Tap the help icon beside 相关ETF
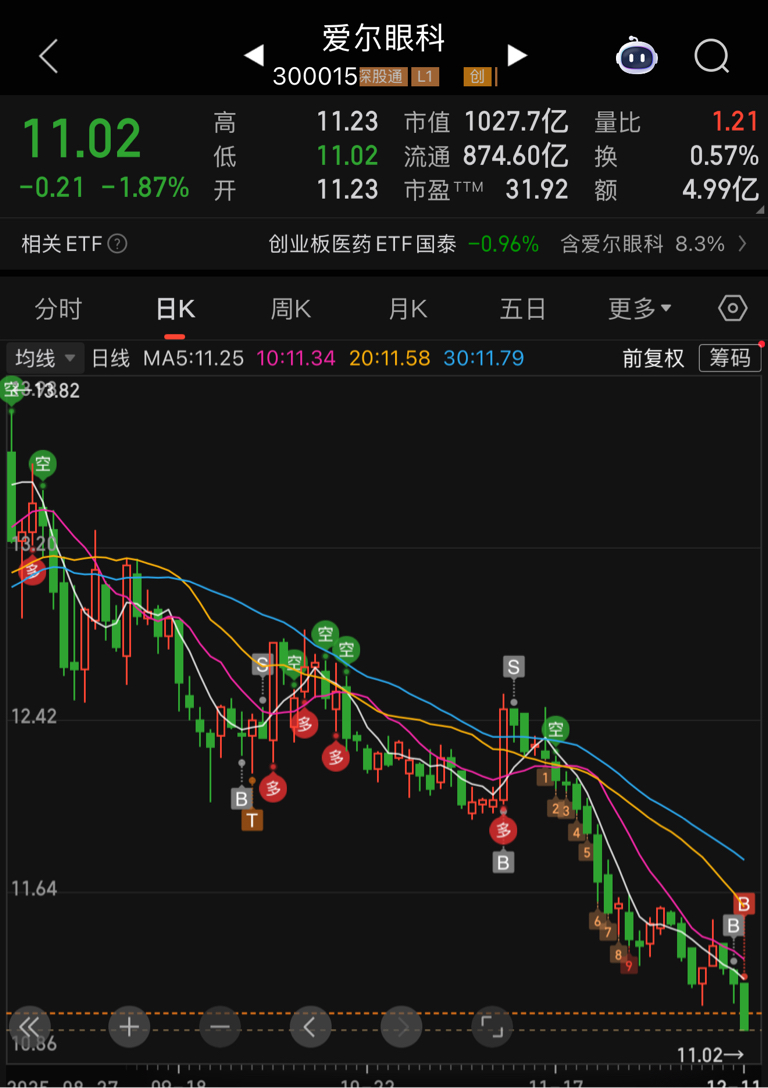This screenshot has height=1088, width=768. tap(117, 244)
